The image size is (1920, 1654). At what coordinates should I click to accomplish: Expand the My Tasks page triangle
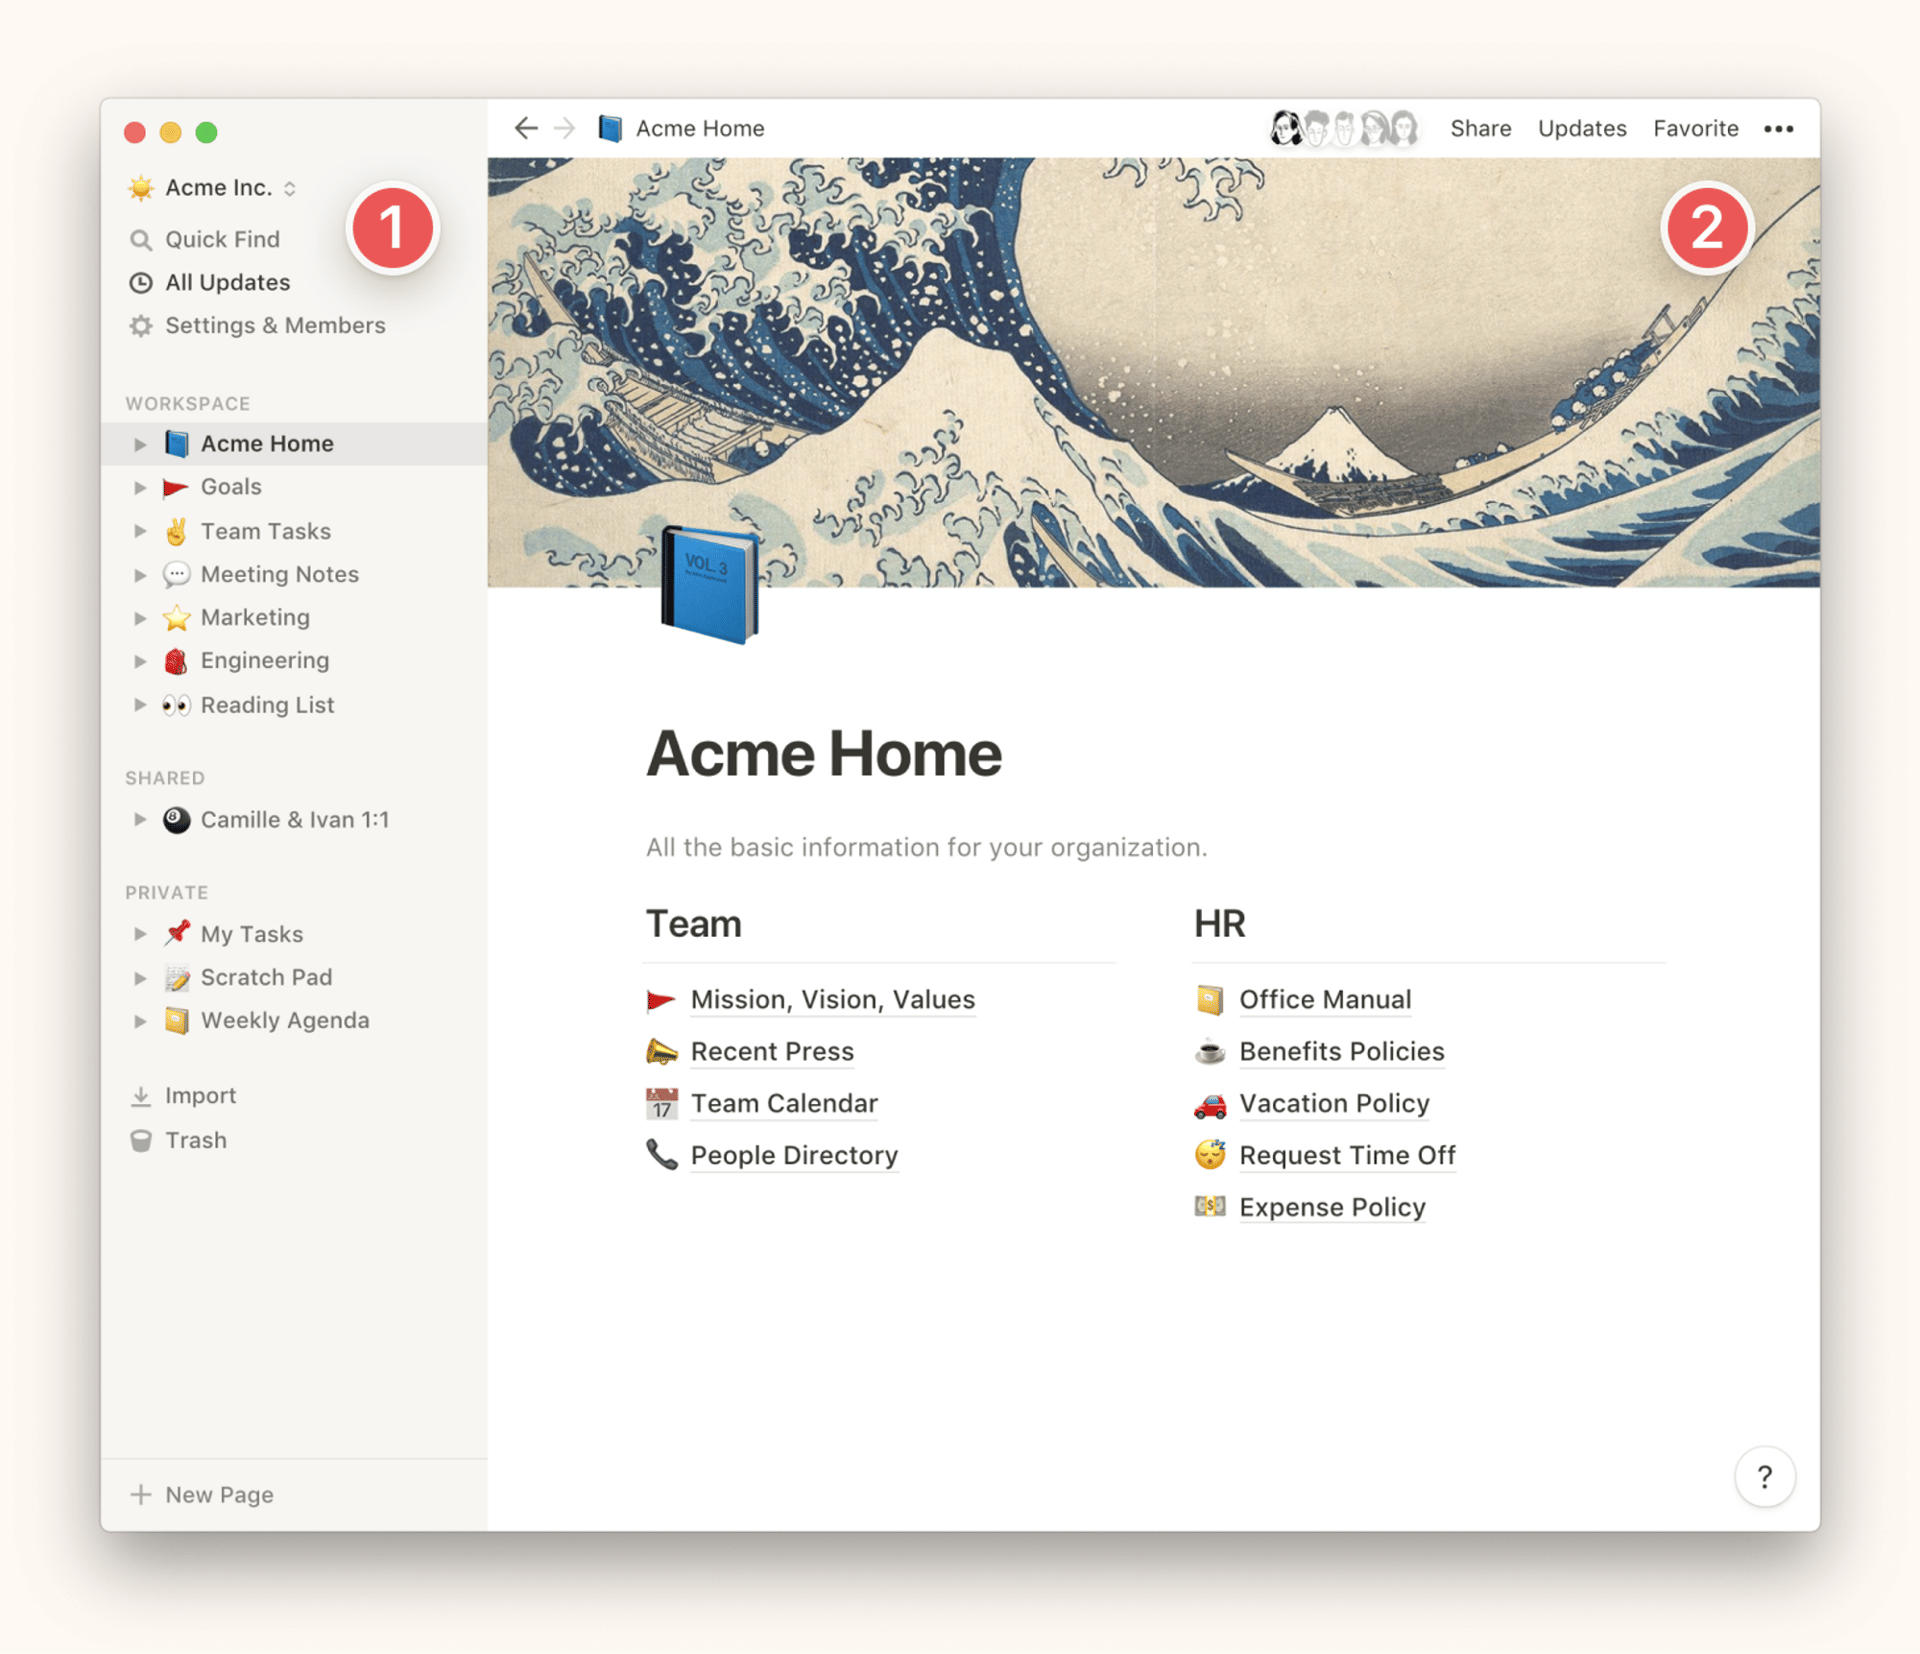pyautogui.click(x=140, y=934)
